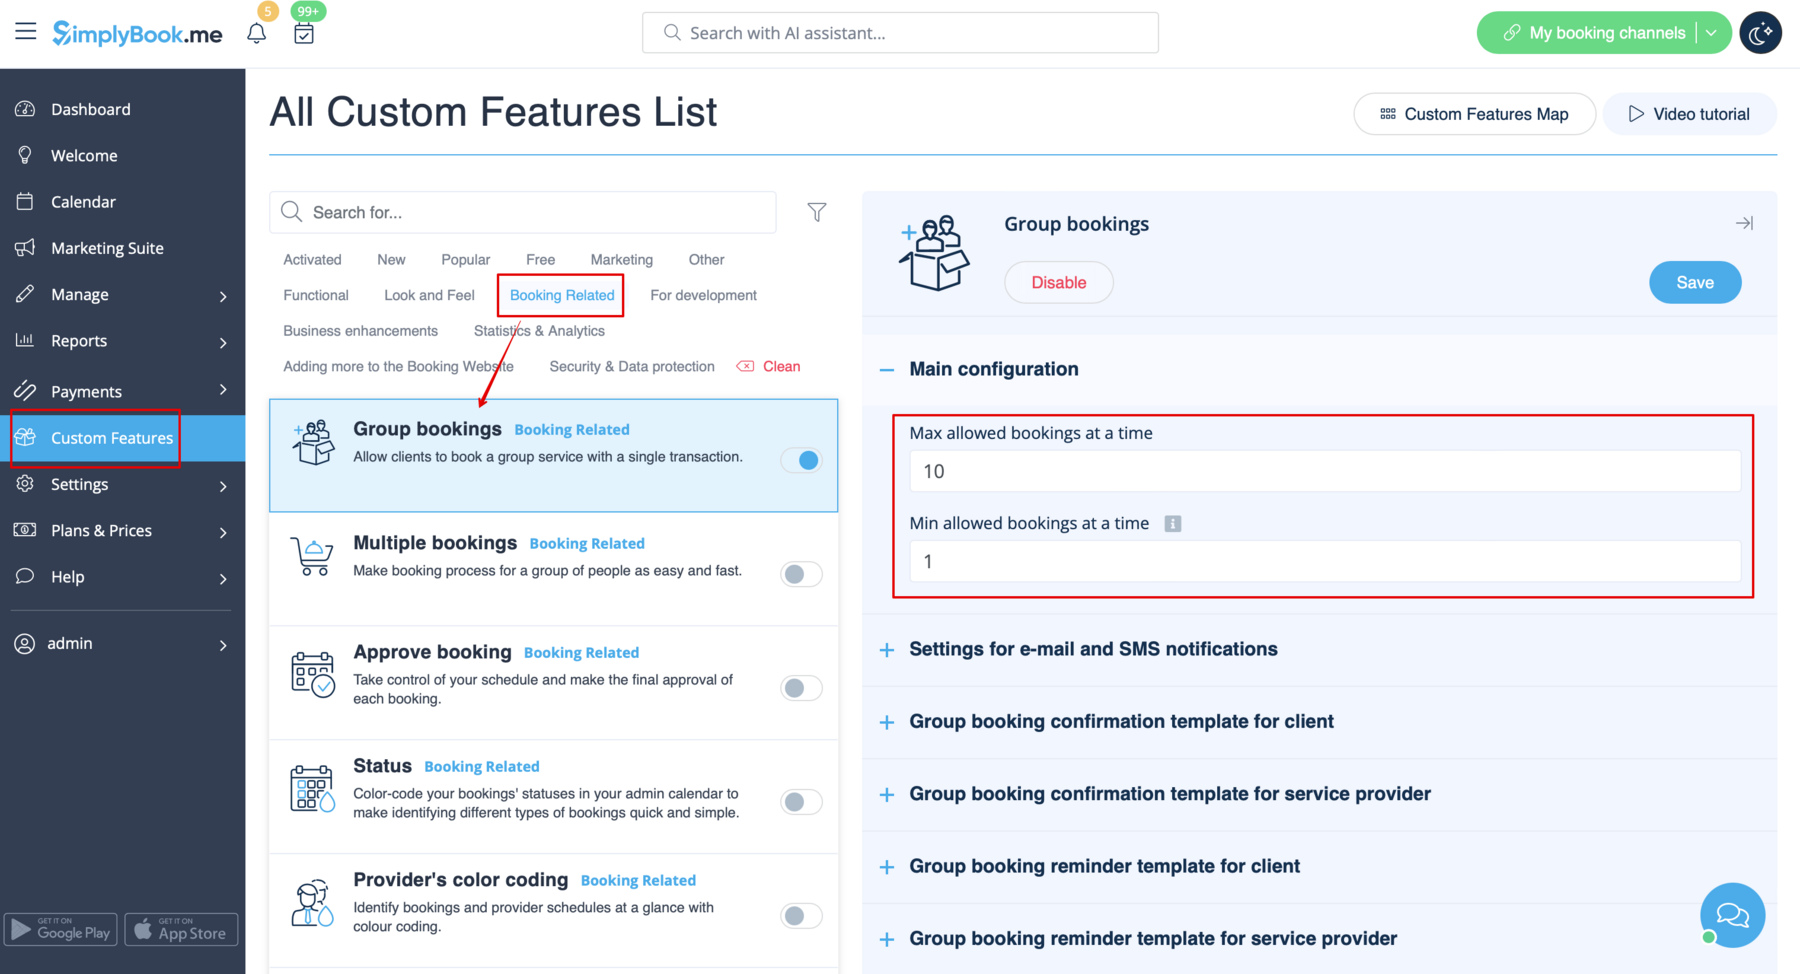The width and height of the screenshot is (1800, 974).
Task: Collapse the Group bookings detail panel arrow
Action: (x=1745, y=223)
